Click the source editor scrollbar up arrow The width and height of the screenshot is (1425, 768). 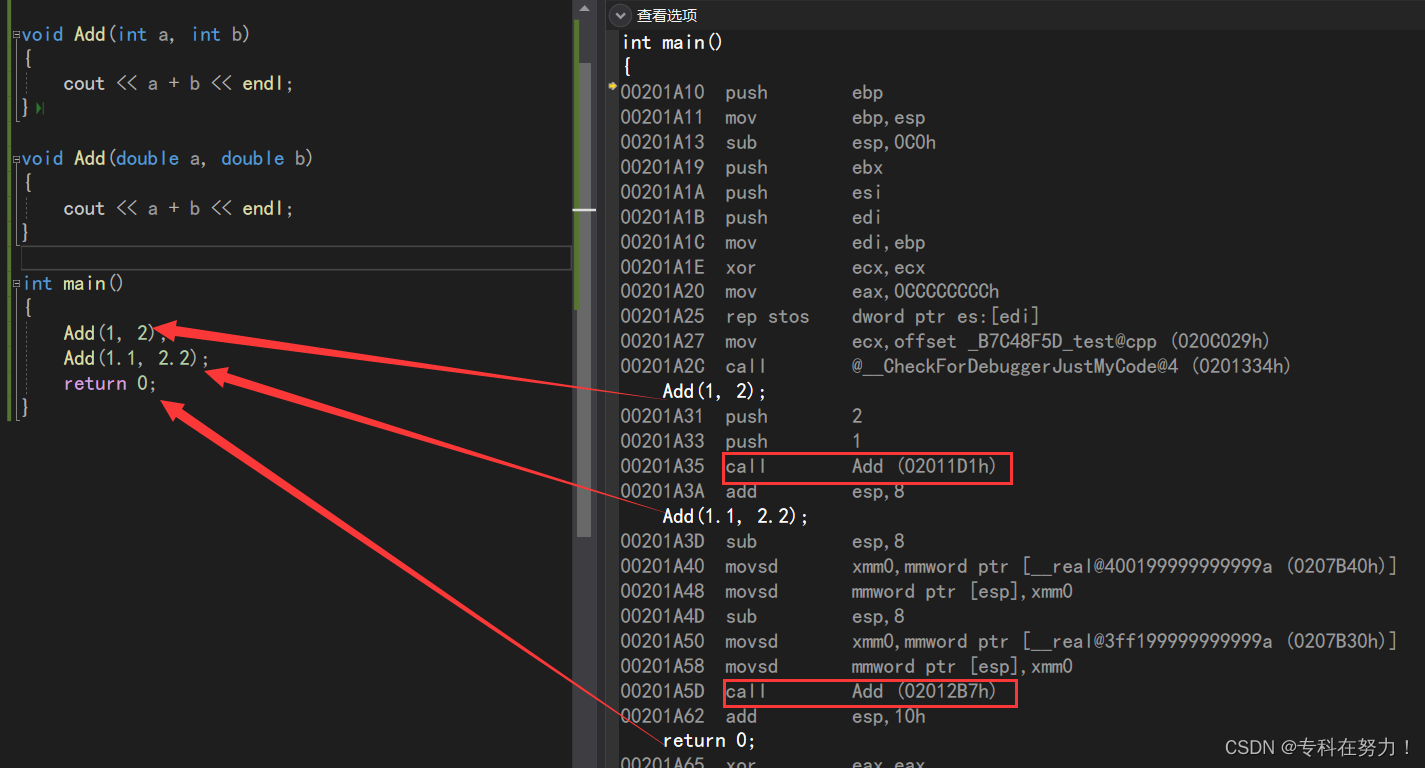tap(585, 8)
